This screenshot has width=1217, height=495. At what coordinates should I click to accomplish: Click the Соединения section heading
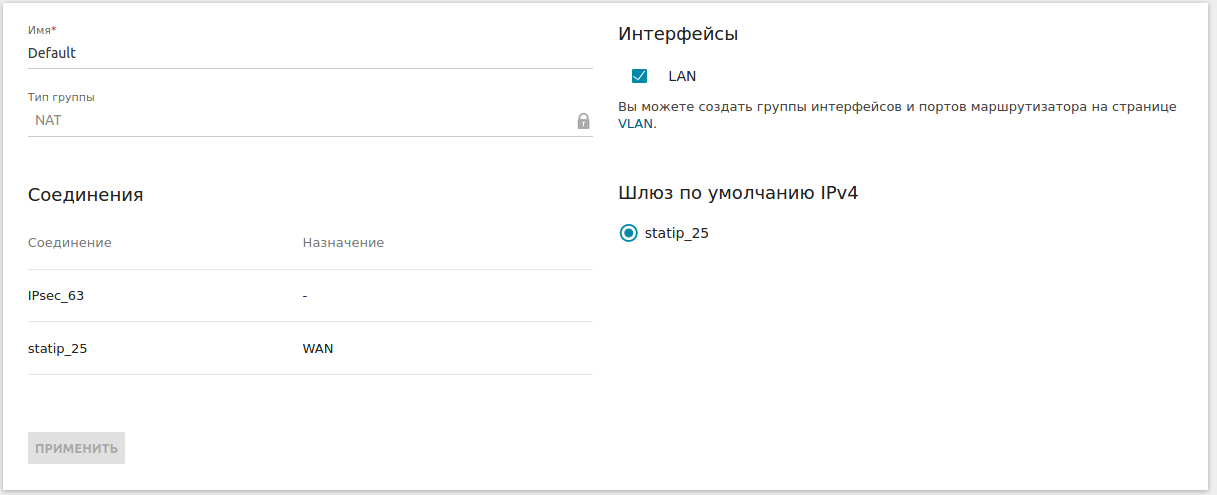tap(86, 195)
